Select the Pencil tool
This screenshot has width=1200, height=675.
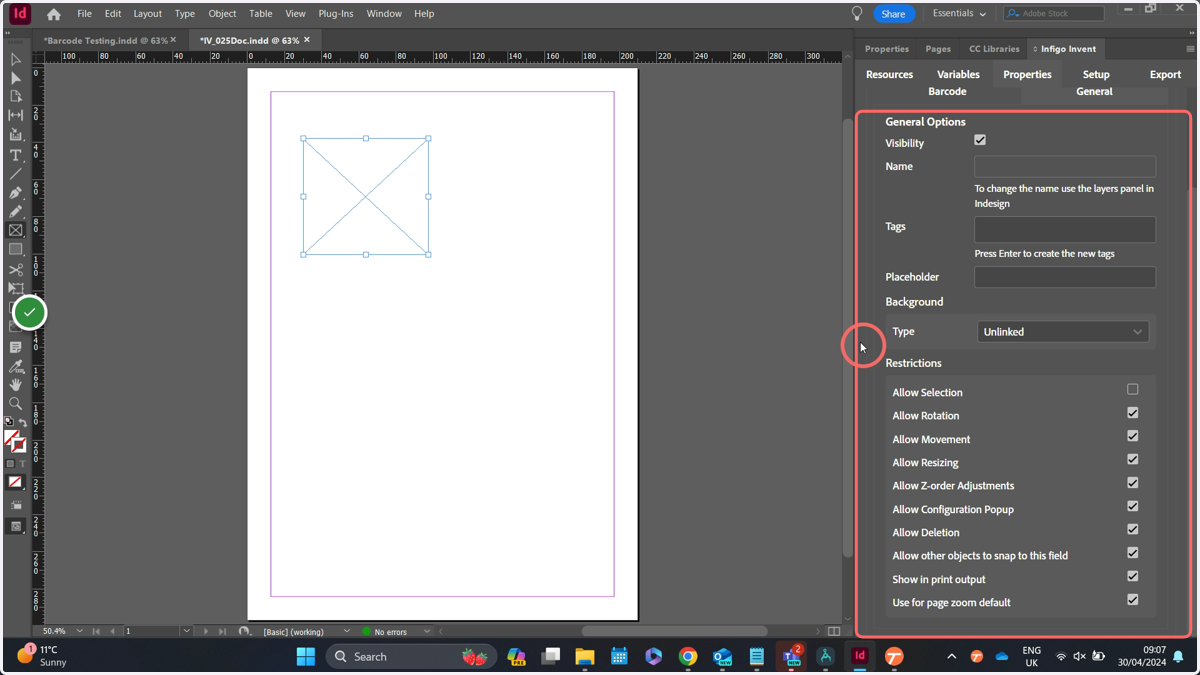click(x=16, y=212)
